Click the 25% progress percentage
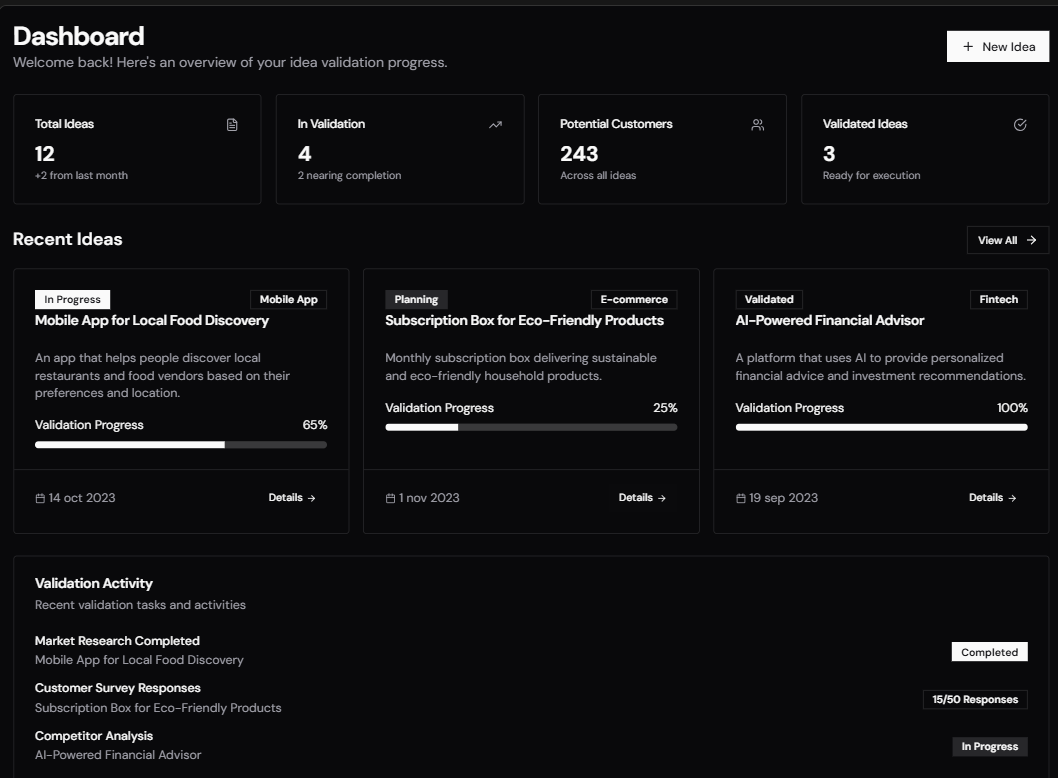 coord(665,408)
